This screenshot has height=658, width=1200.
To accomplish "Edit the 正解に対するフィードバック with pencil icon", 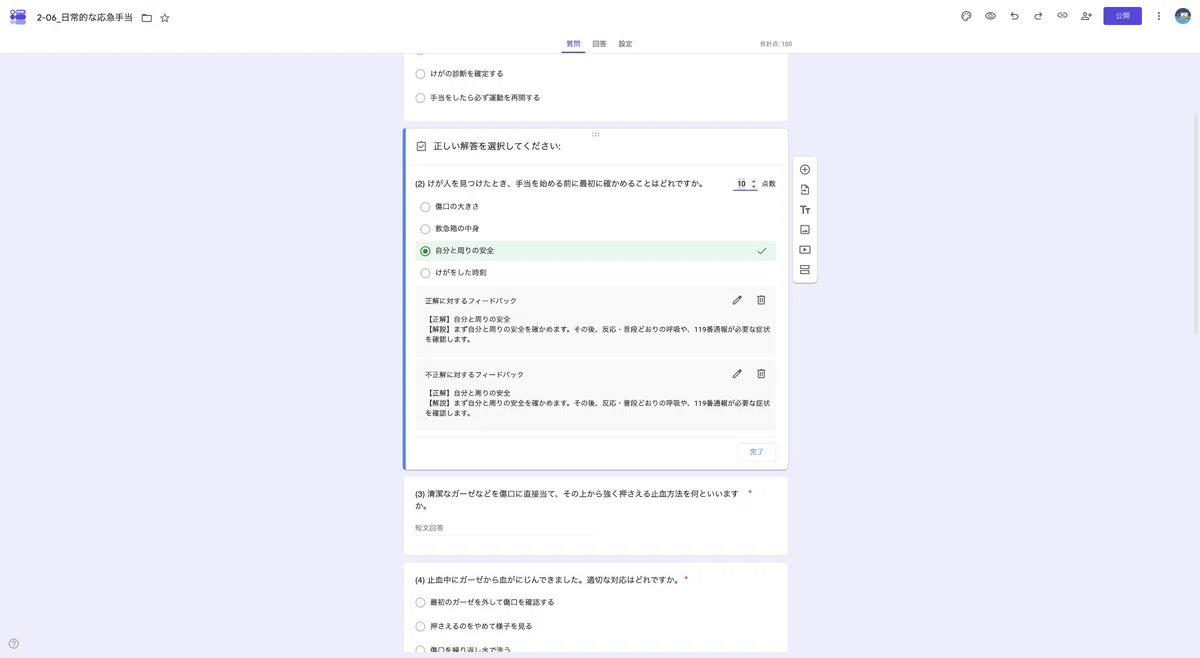I will (x=737, y=300).
